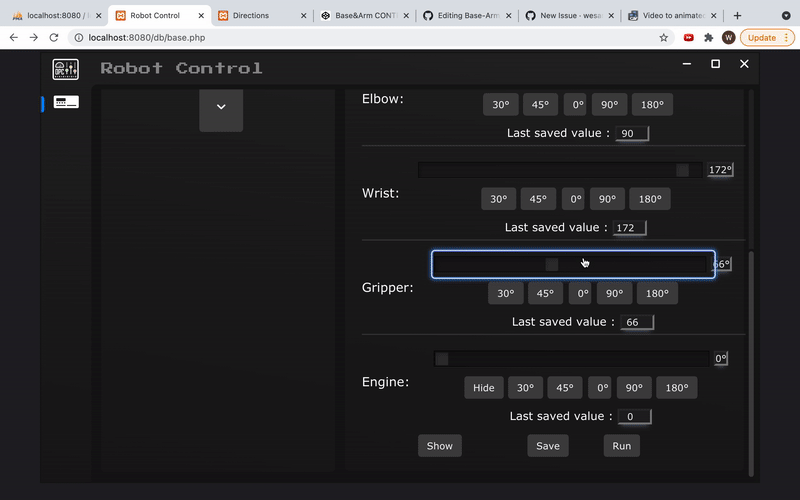Image resolution: width=800 pixels, height=500 pixels.
Task: Set Engine to 45°
Action: tap(565, 388)
